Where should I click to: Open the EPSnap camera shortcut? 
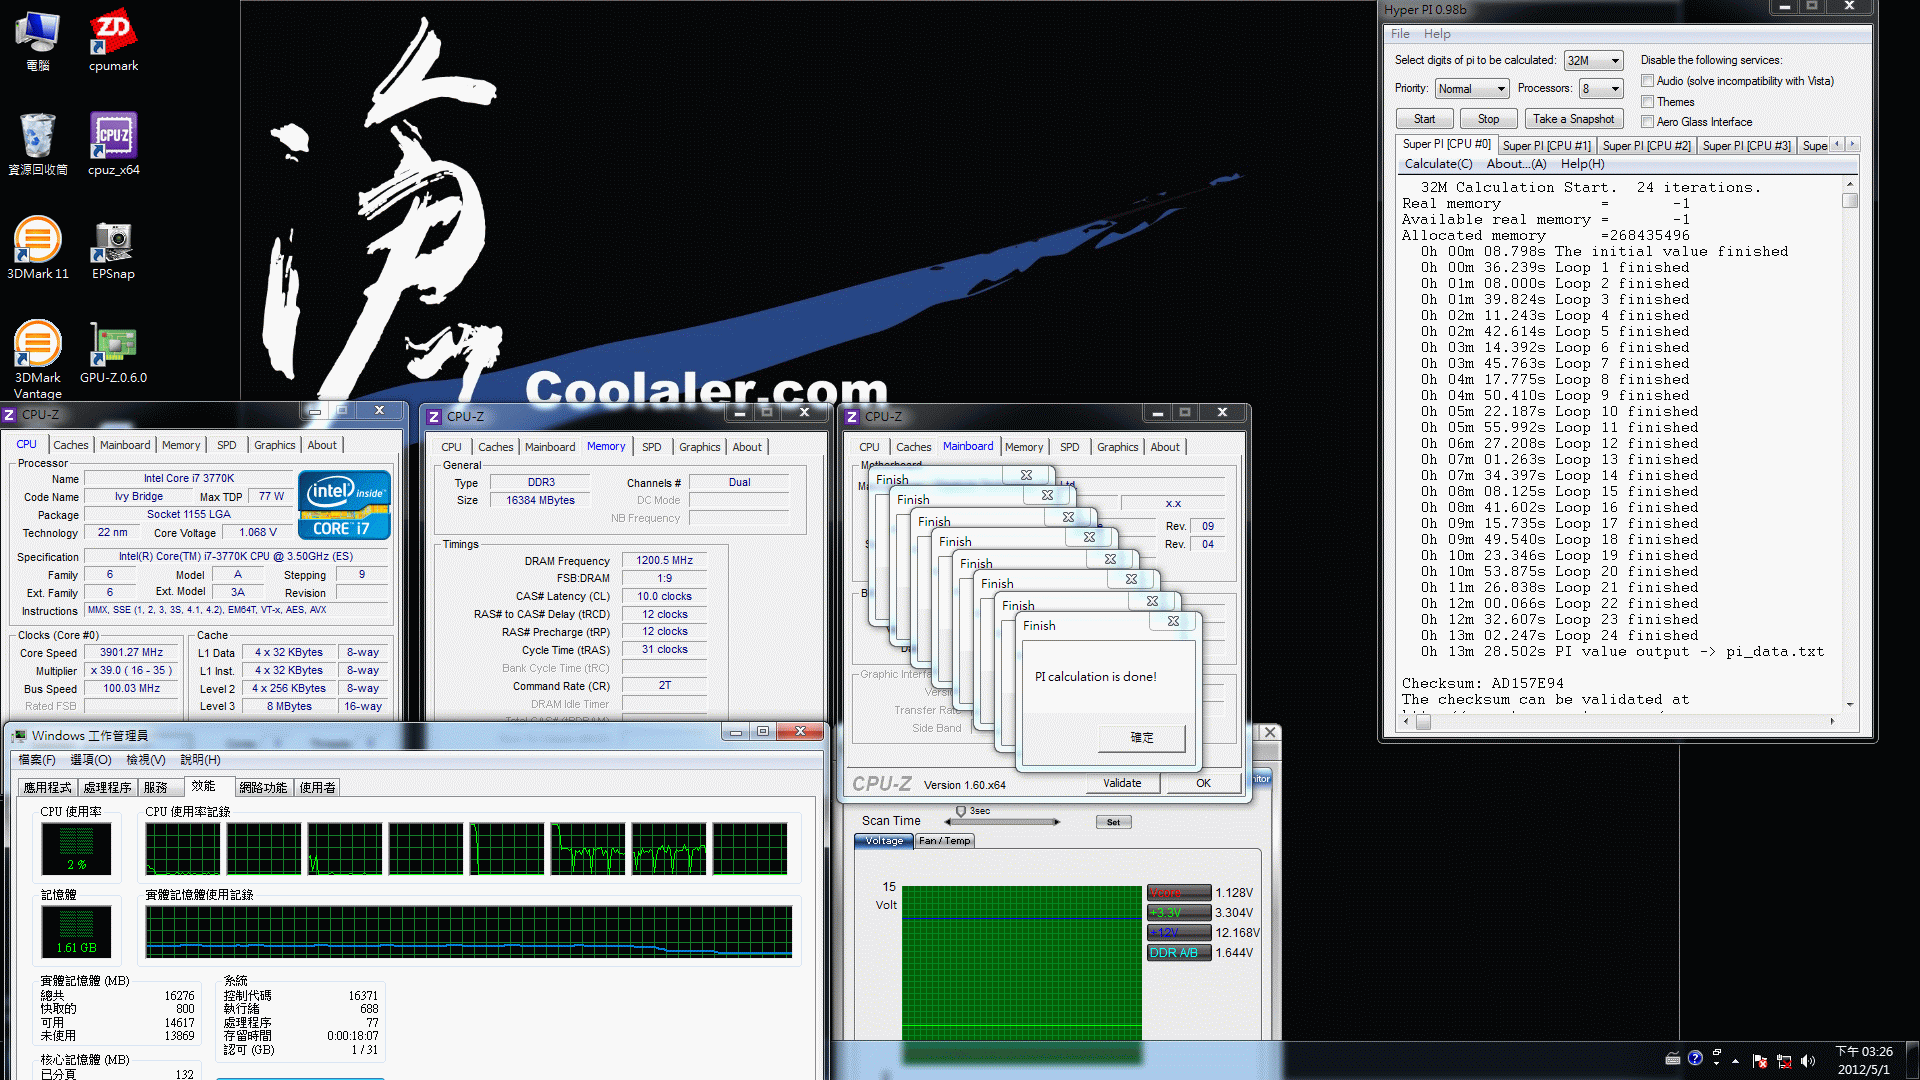(x=113, y=248)
